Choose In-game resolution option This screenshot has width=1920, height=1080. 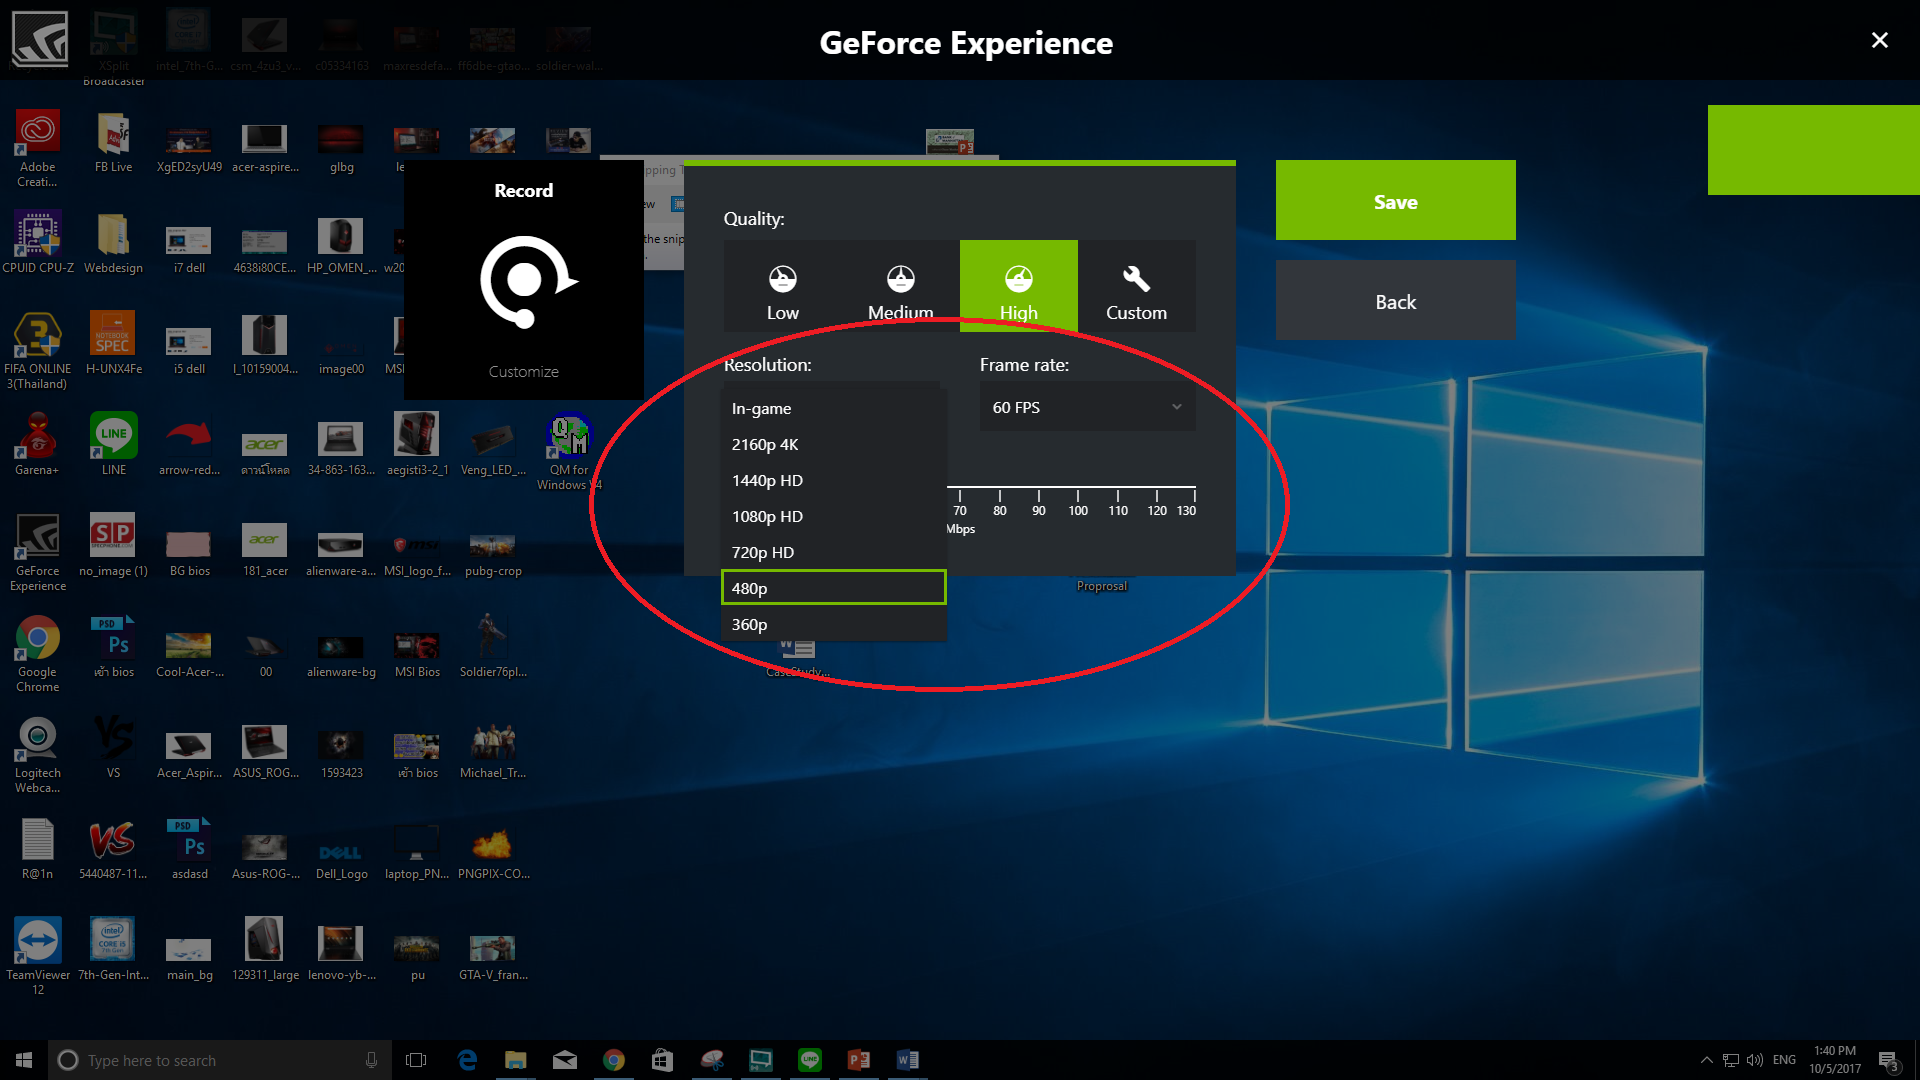click(833, 408)
